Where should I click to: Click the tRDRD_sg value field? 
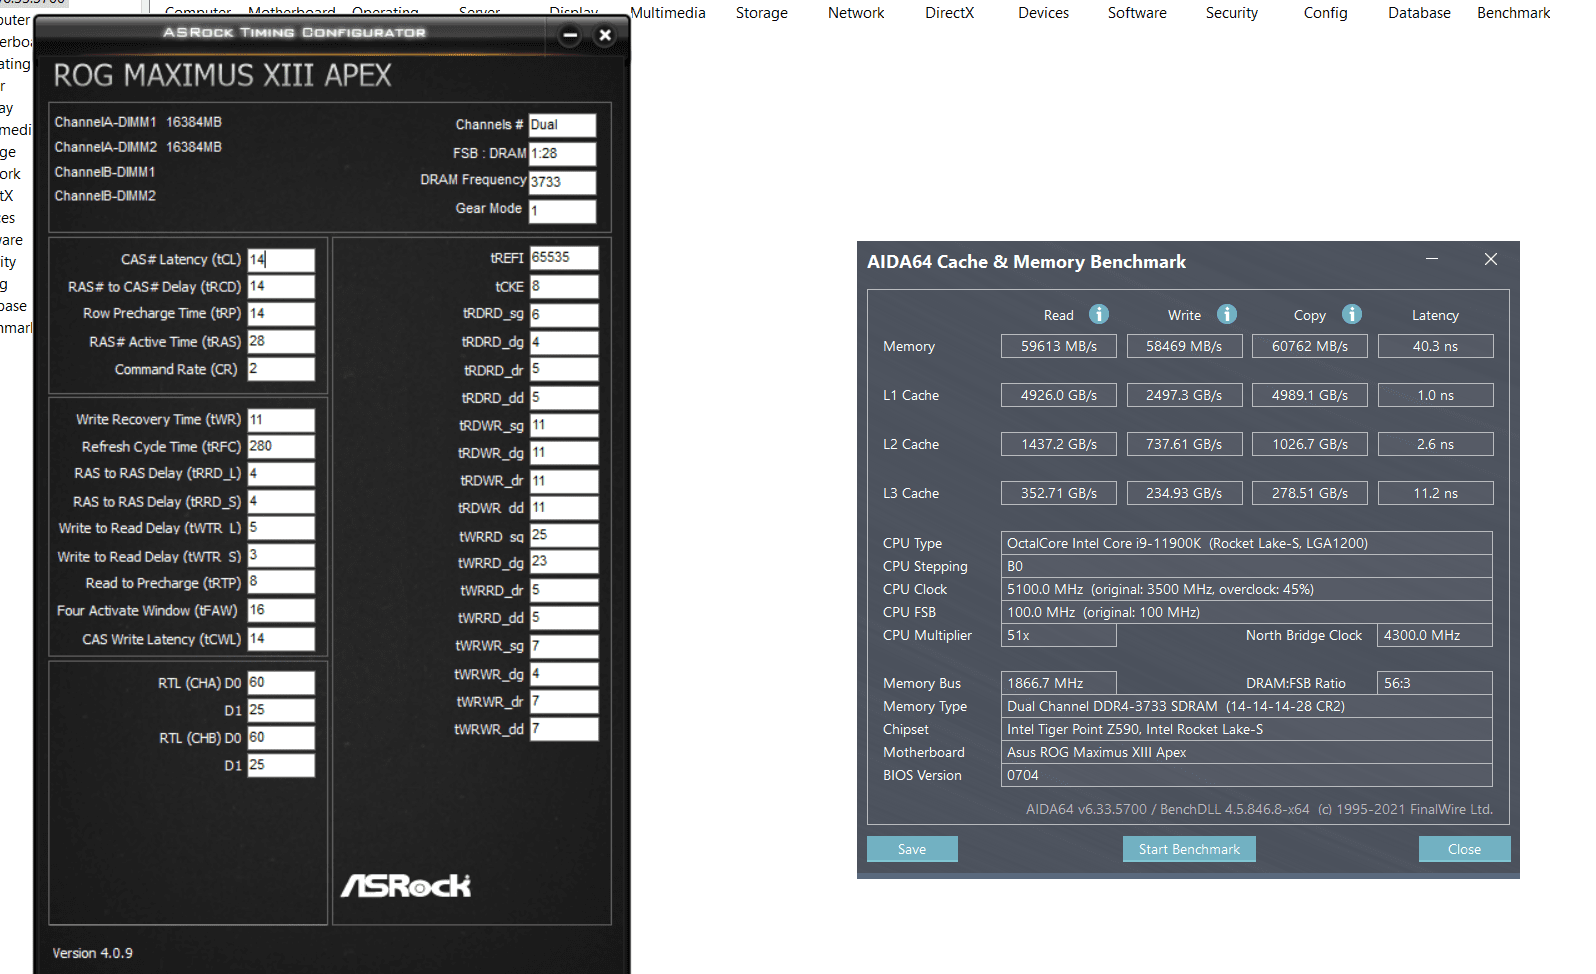564,315
